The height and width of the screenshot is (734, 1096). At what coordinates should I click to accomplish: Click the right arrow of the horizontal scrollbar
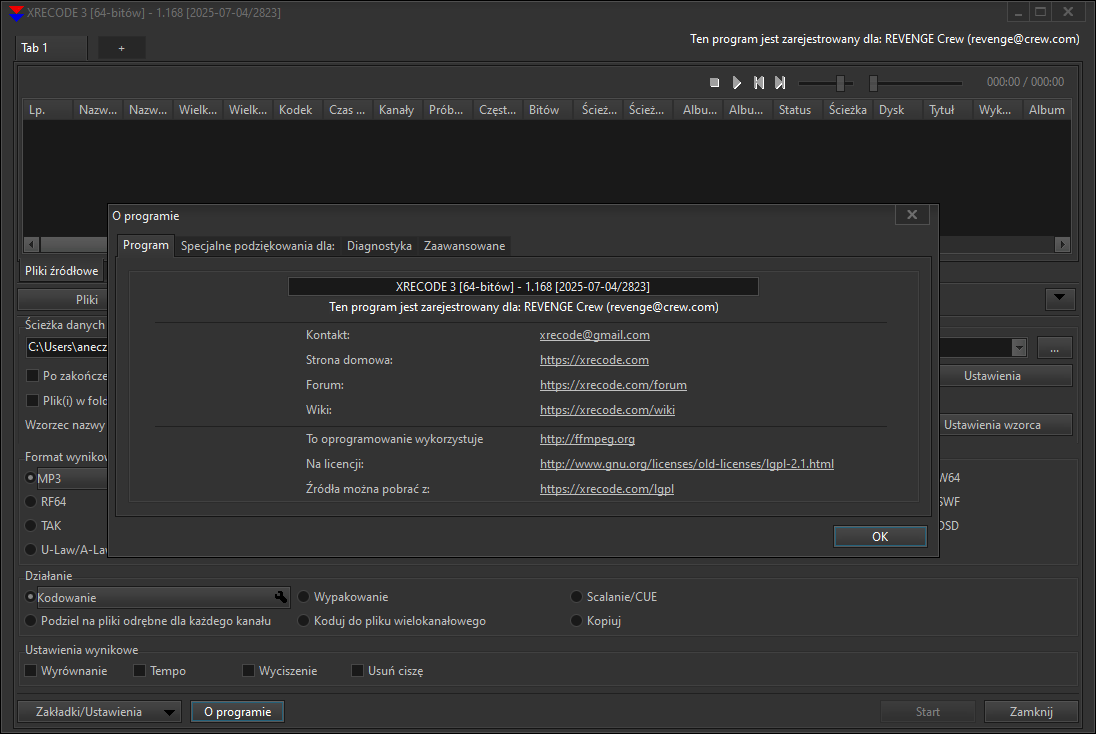tap(1062, 244)
